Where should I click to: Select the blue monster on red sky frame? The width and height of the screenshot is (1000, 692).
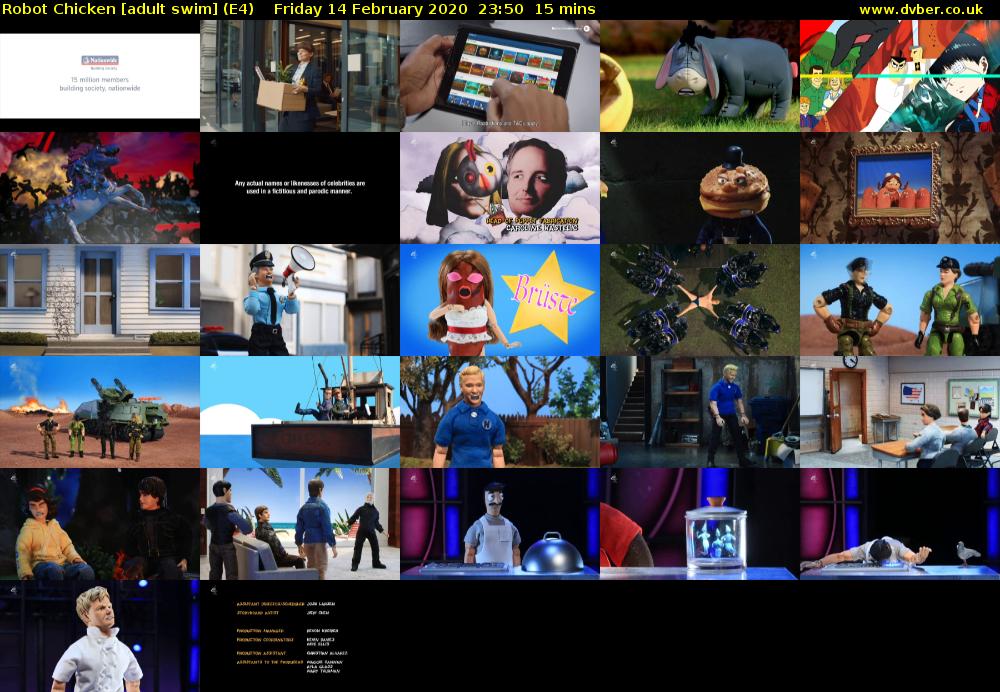pos(100,188)
